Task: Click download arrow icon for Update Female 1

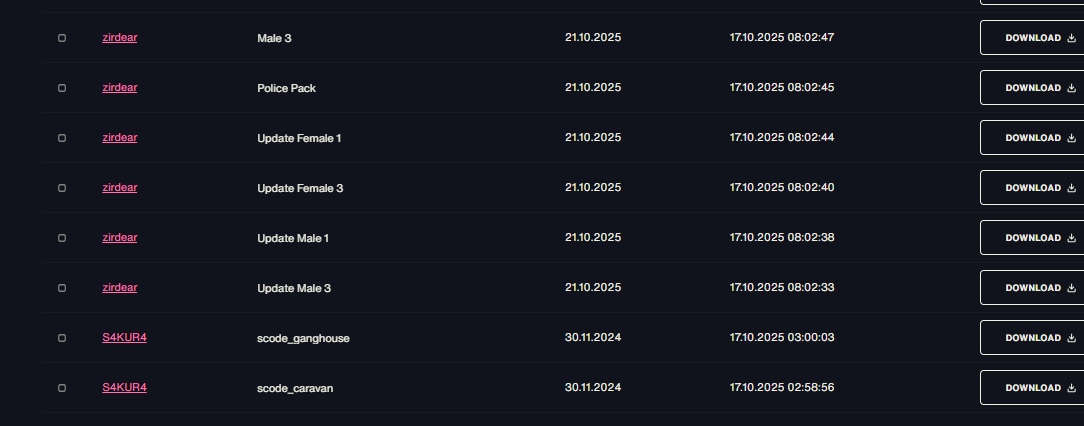Action: [x=1072, y=138]
